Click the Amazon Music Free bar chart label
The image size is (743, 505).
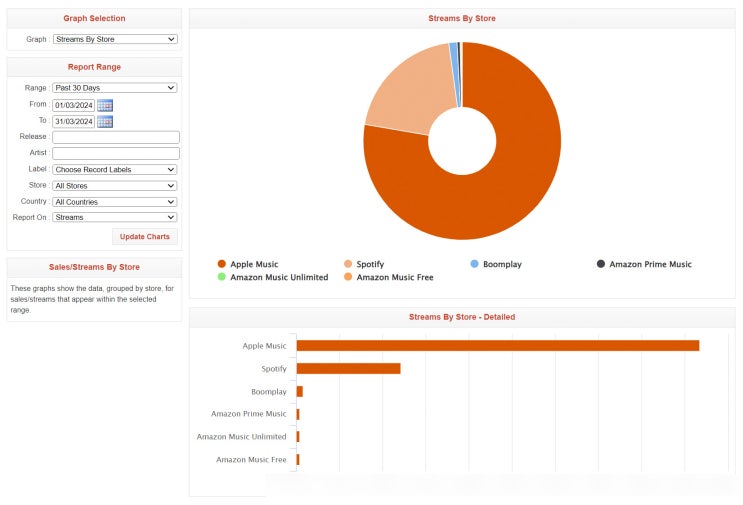click(251, 459)
